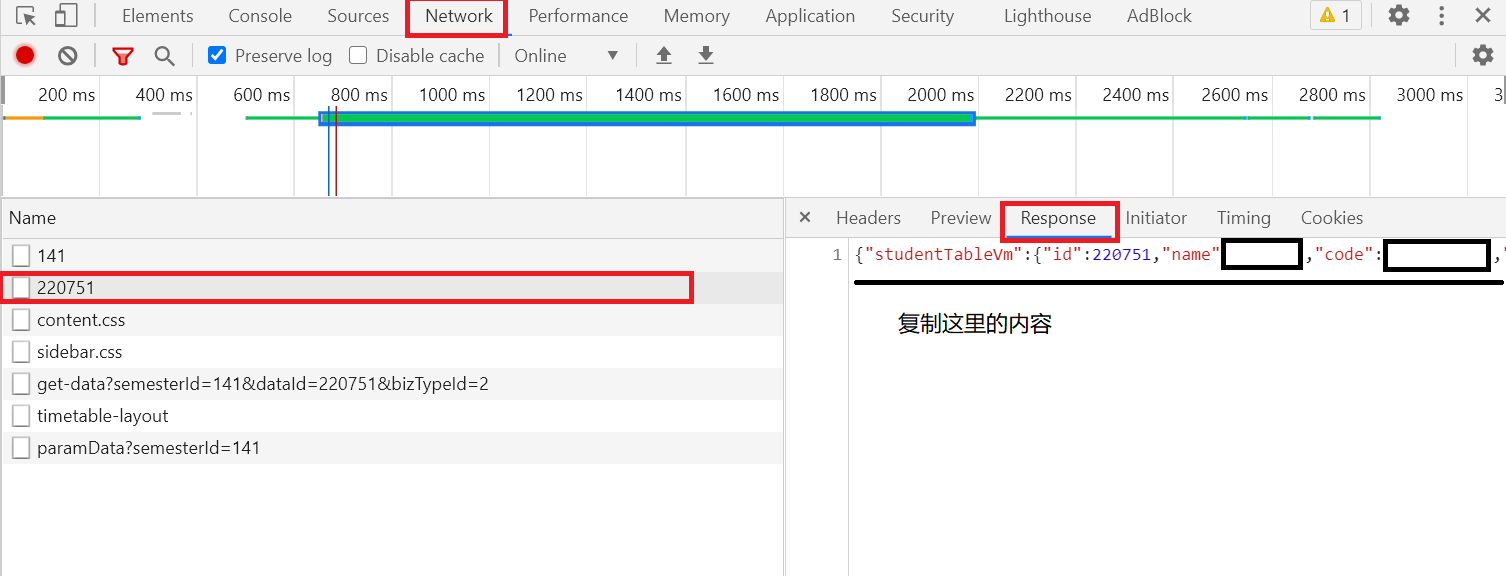The image size is (1506, 576).
Task: Open the warnings indicator showing 1
Action: point(1335,15)
